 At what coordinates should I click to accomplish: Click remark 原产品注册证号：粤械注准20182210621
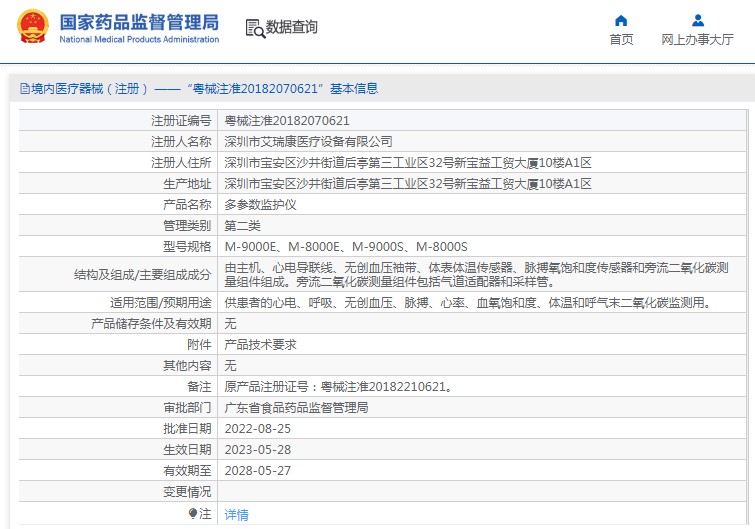(x=338, y=387)
